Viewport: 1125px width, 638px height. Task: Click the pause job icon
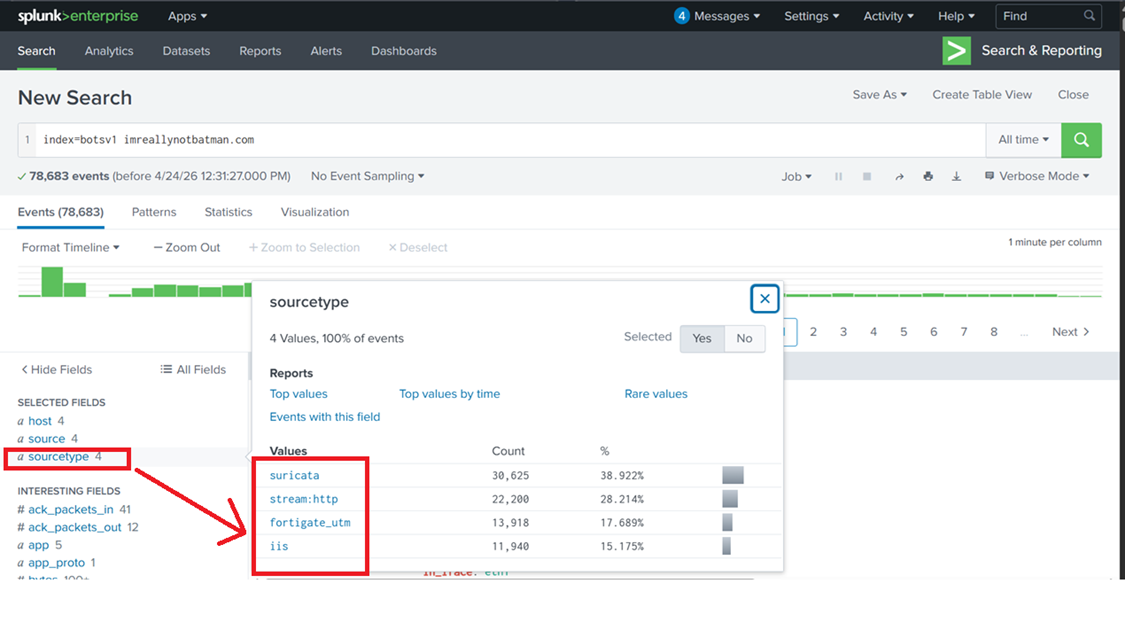pyautogui.click(x=838, y=177)
